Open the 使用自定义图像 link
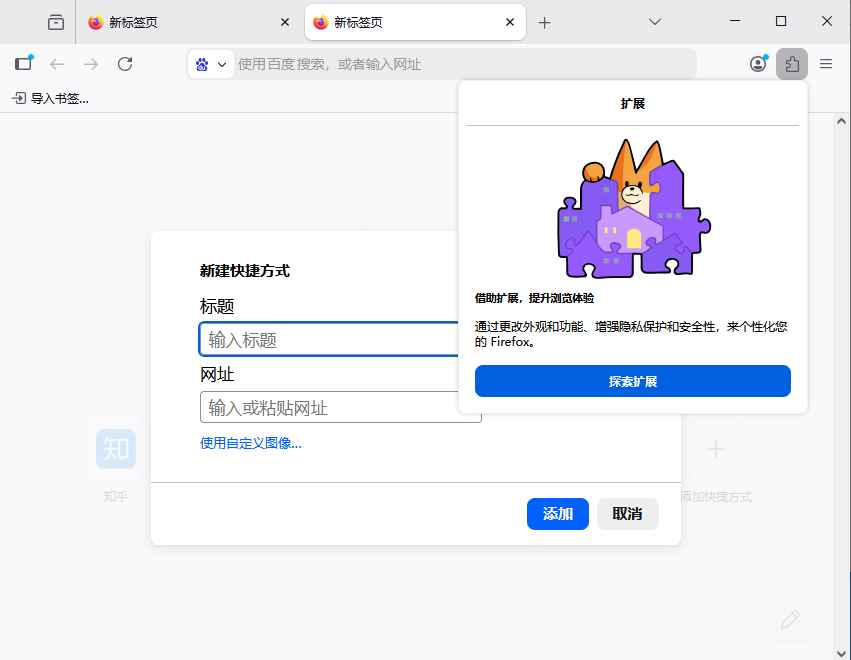The height and width of the screenshot is (660, 851). click(251, 443)
